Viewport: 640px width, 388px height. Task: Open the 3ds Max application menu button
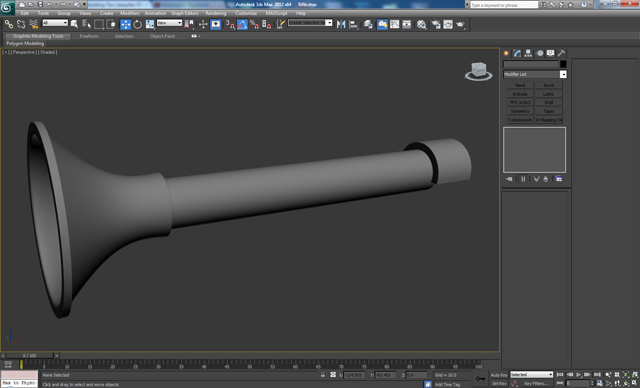click(7, 7)
